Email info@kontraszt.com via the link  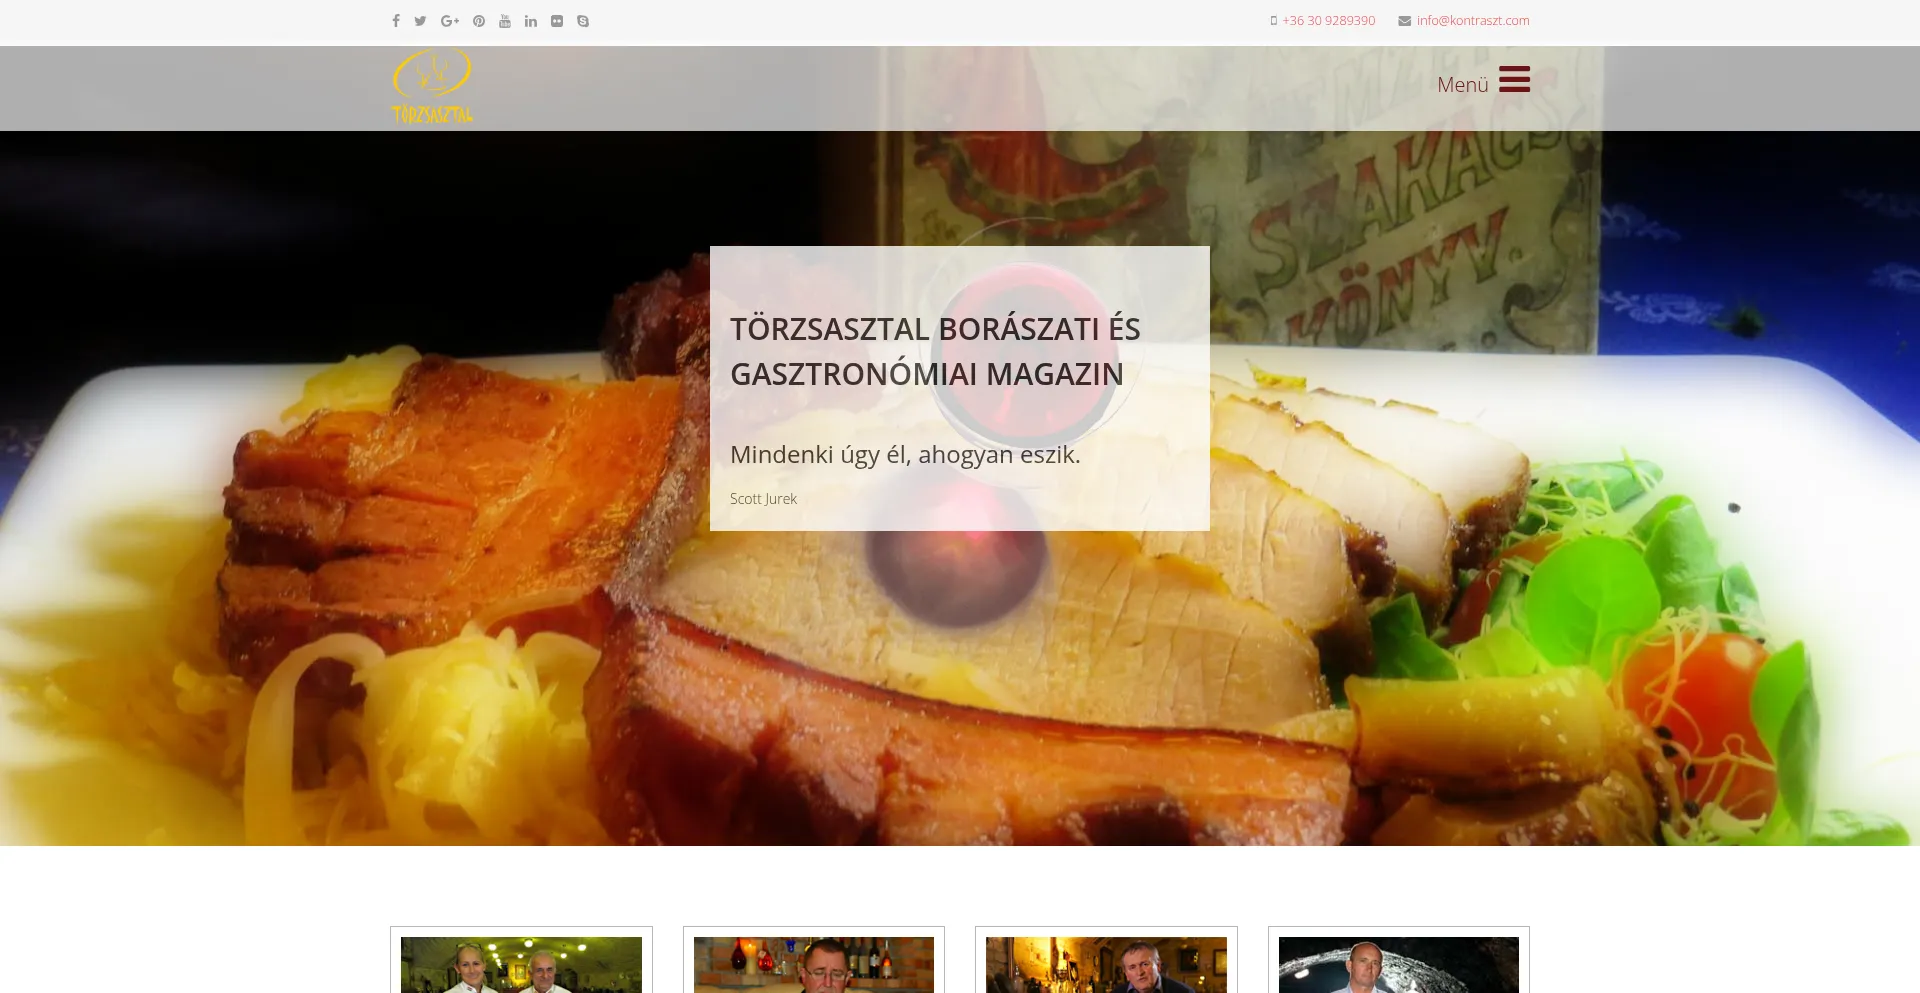pos(1471,20)
